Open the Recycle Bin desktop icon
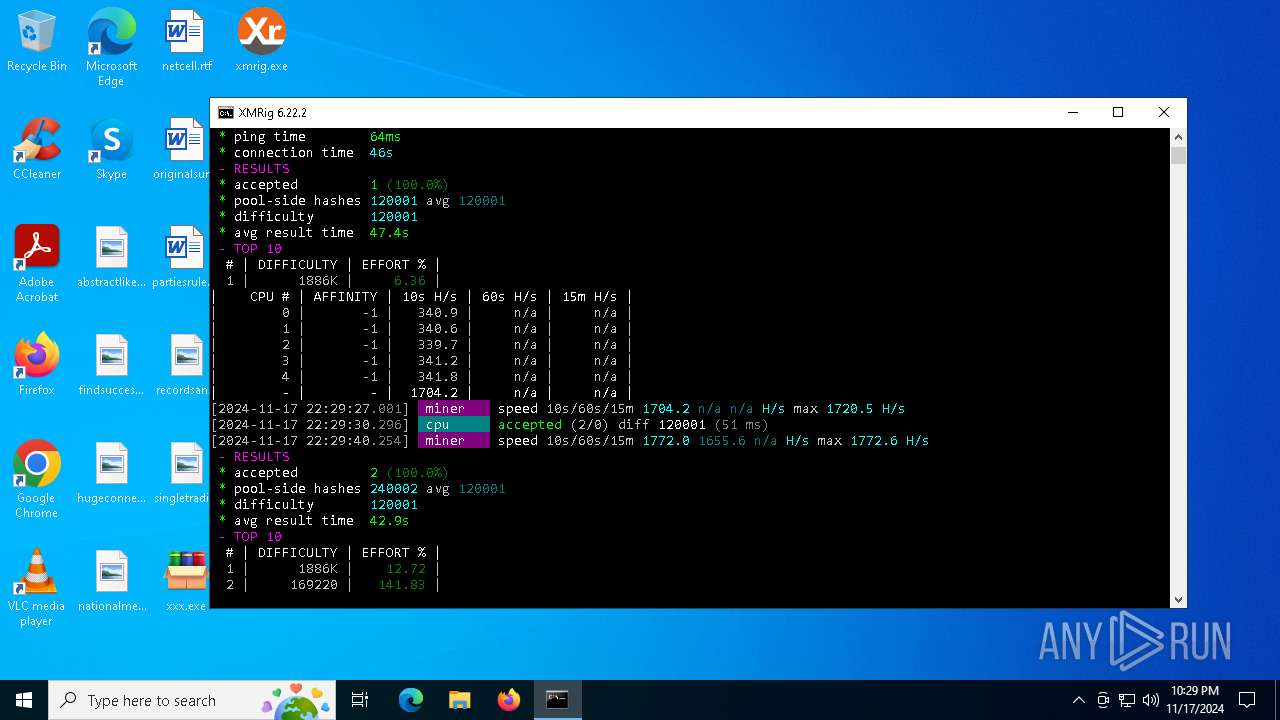 [37, 42]
